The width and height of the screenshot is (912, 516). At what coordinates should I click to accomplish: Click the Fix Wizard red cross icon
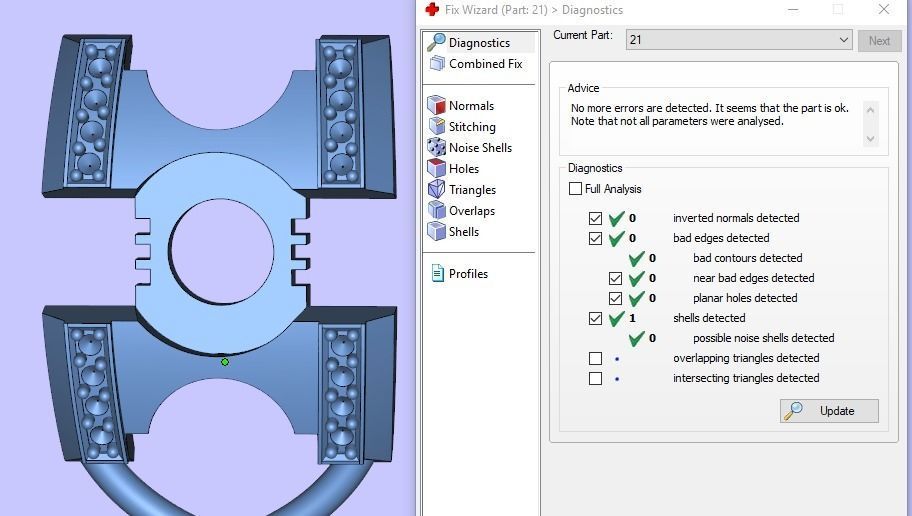(432, 9)
